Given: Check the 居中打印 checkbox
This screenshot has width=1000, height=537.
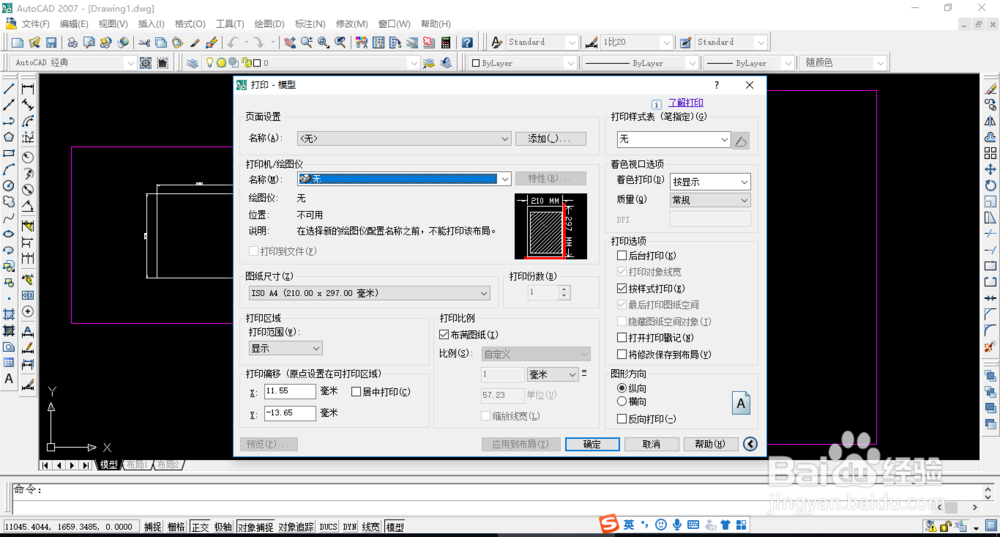Looking at the screenshot, I should coord(356,392).
